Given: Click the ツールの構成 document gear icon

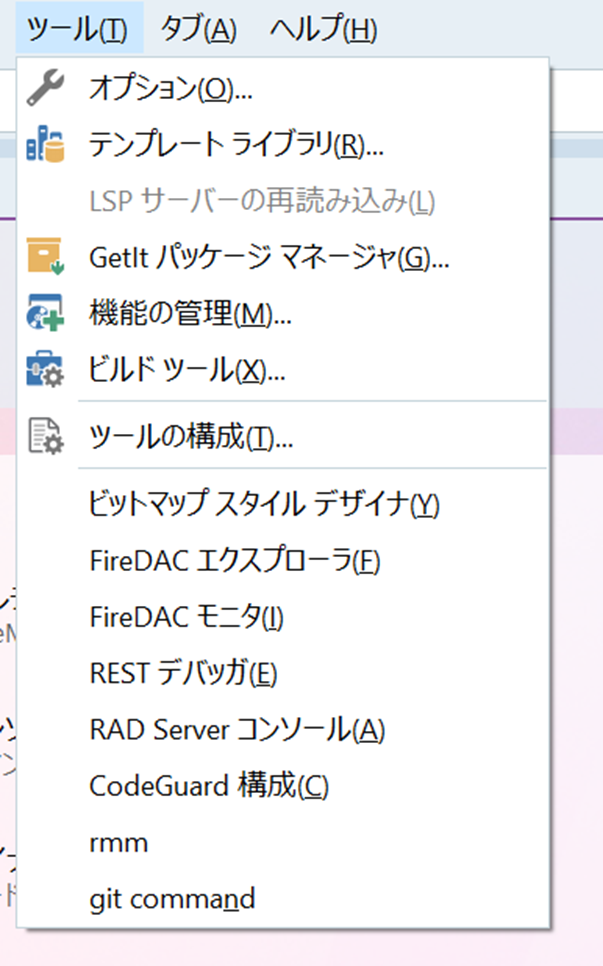Looking at the screenshot, I should point(45,437).
